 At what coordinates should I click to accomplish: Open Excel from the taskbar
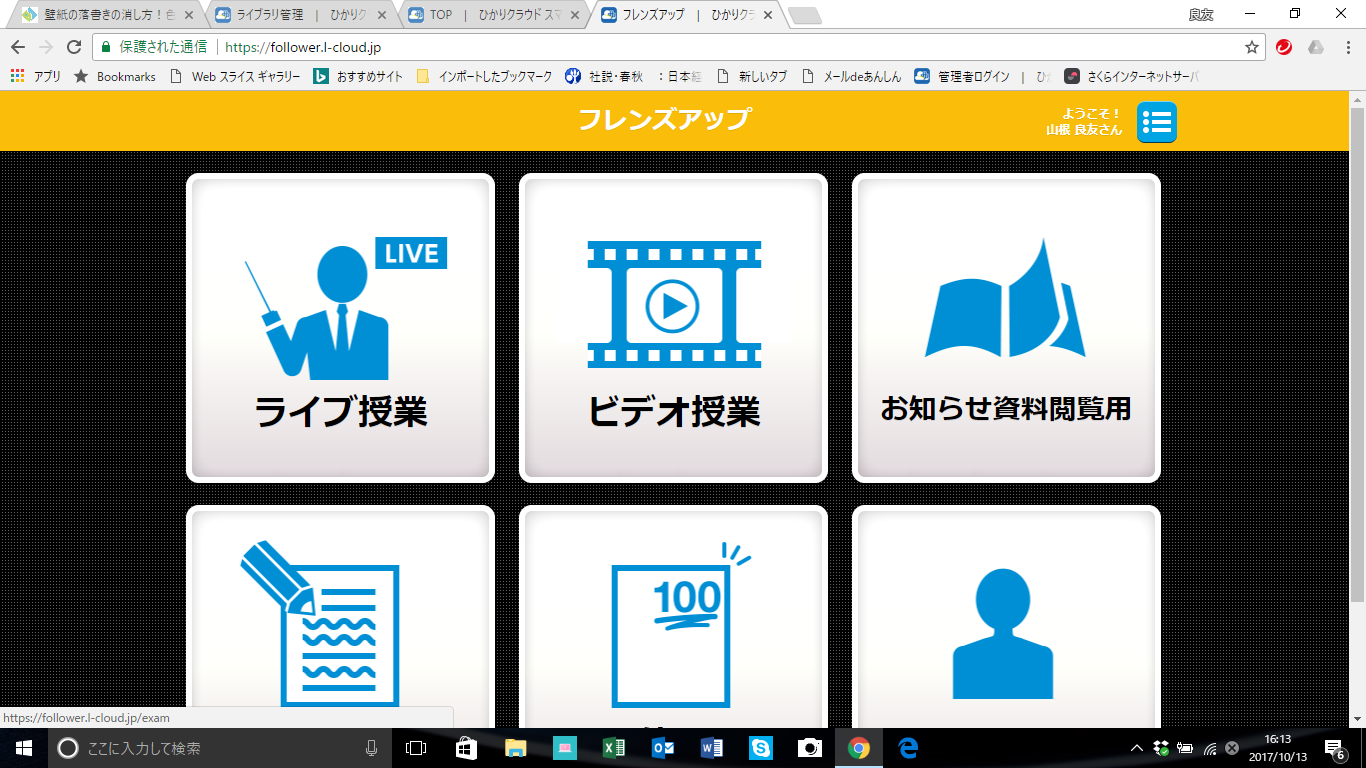click(x=614, y=748)
